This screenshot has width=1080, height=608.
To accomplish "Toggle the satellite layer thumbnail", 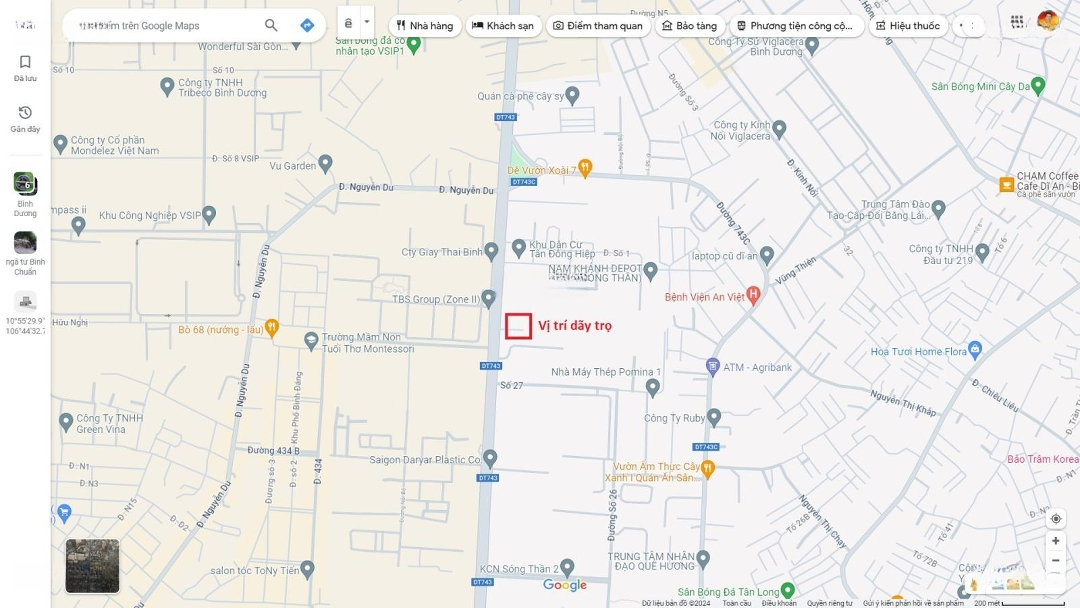I will [92, 566].
